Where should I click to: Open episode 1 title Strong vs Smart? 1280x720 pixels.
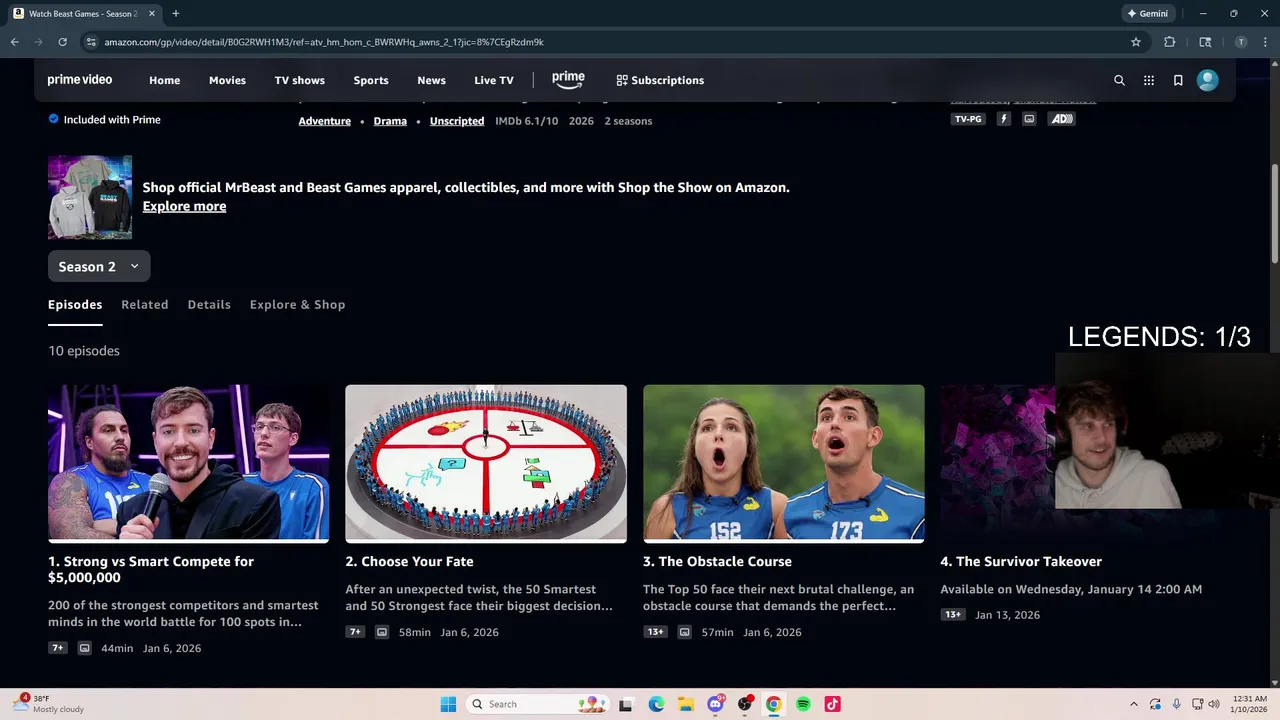(151, 569)
